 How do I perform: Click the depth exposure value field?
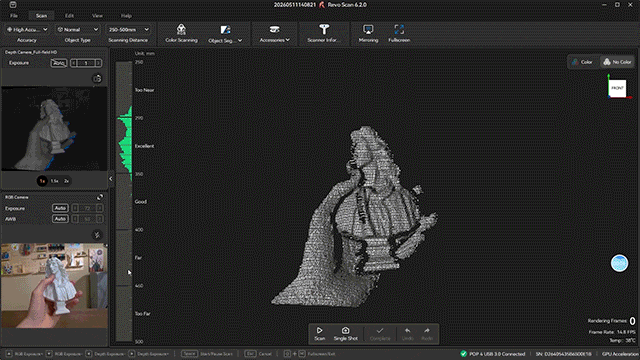[x=86, y=63]
